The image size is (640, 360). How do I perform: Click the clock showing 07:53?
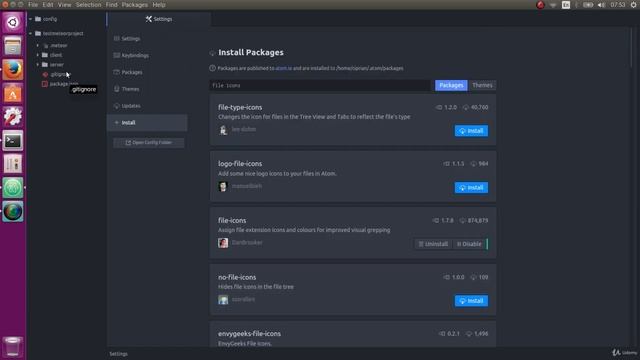[618, 5]
